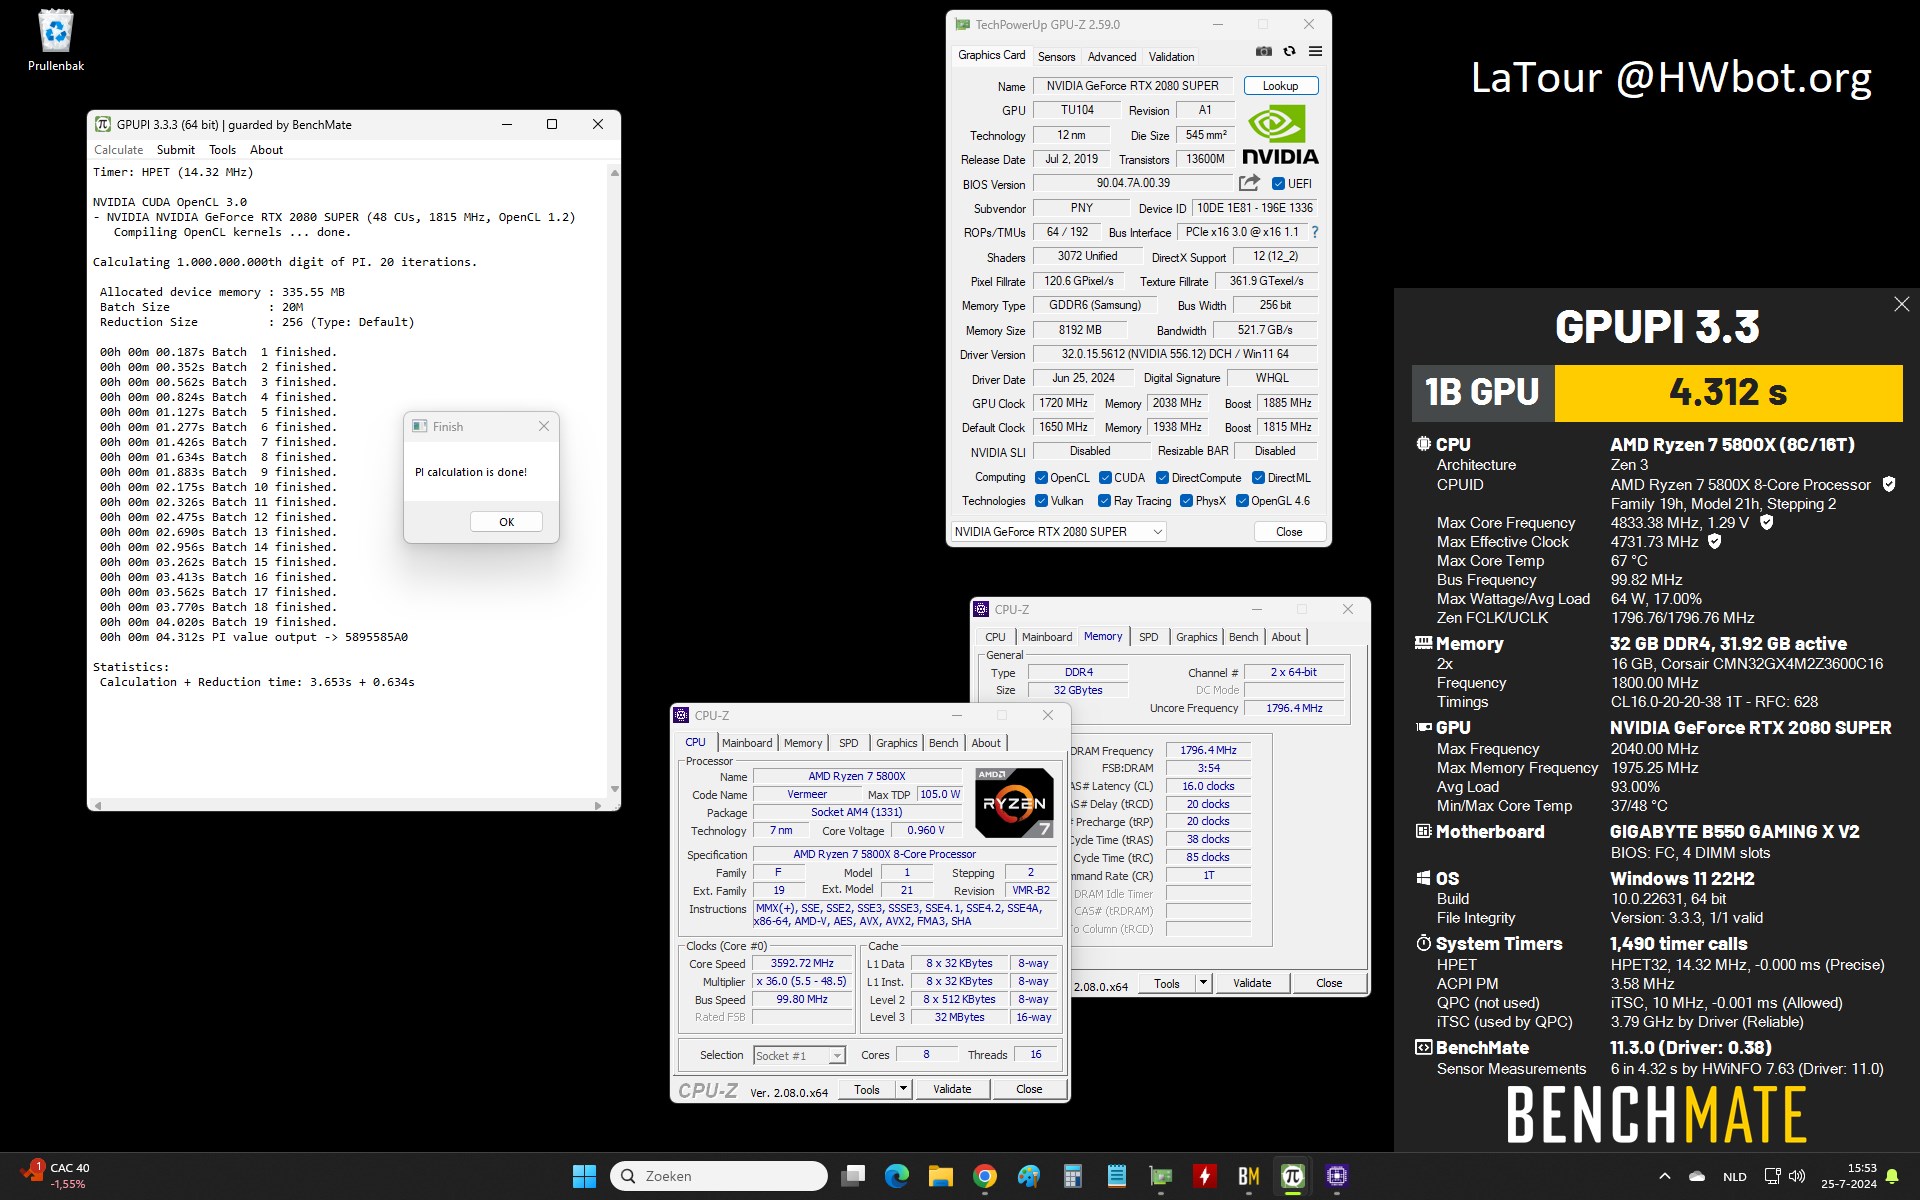Viewport: 1920px width, 1200px height.
Task: Open red lightning bolt app on taskbar
Action: [x=1205, y=1176]
